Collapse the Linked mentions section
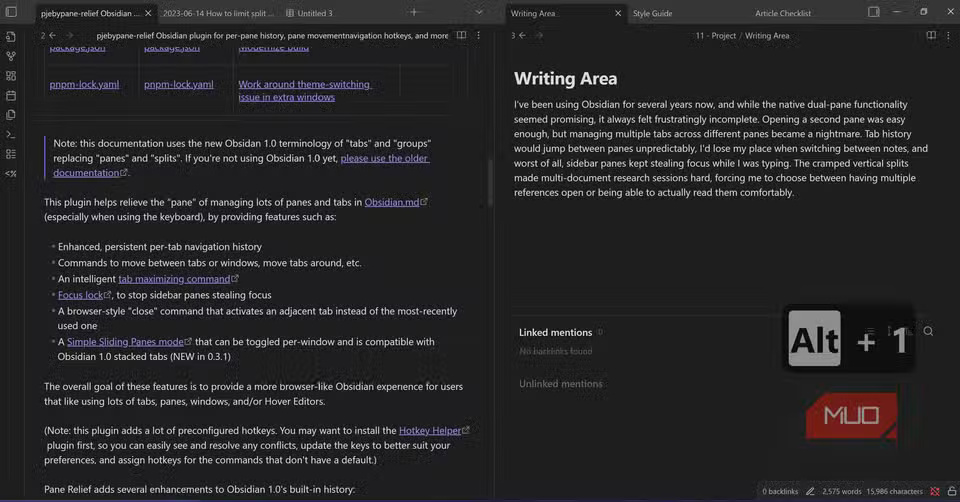This screenshot has height=502, width=960. coord(555,332)
